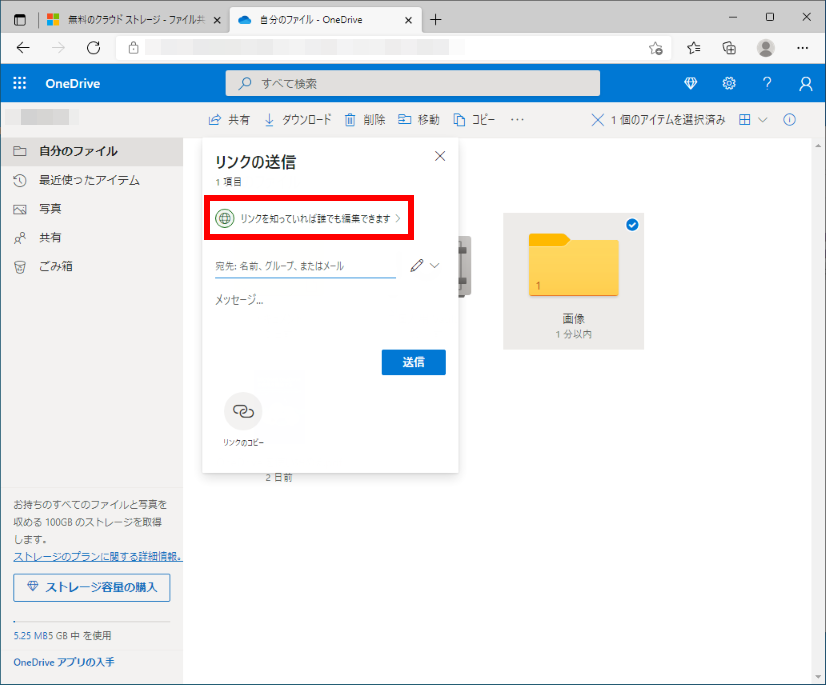The image size is (826, 685).
Task: Open 写真 in the sidebar
Action: 92,209
